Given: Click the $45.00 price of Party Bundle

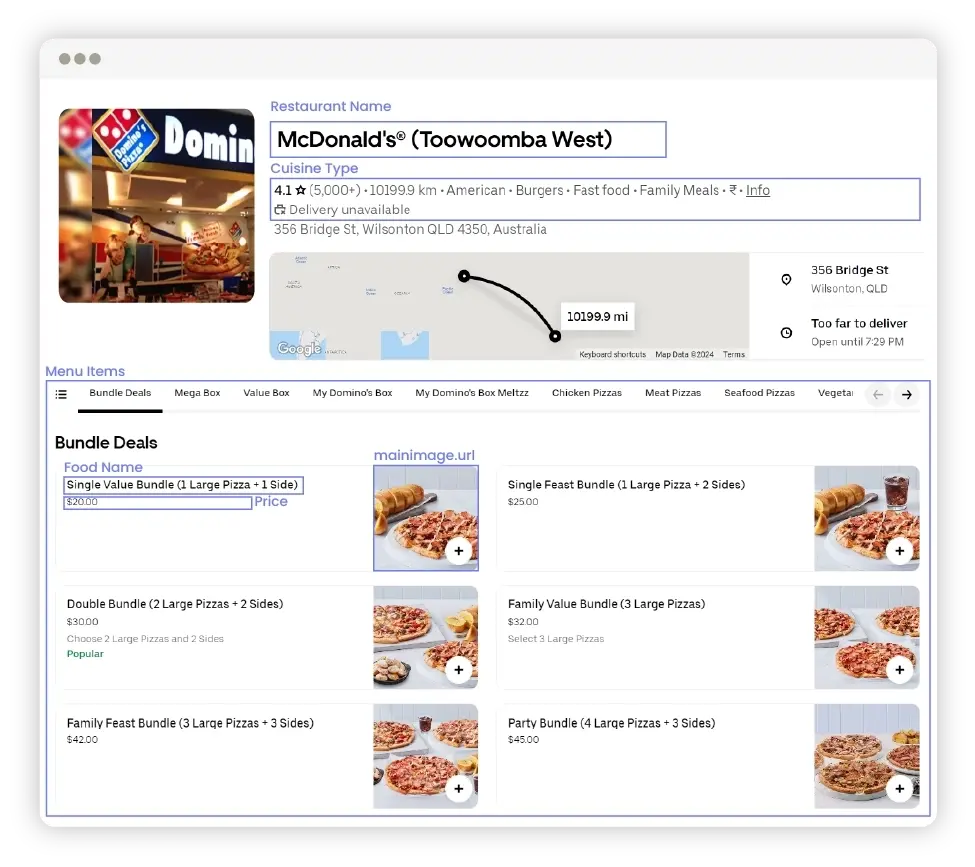Looking at the screenshot, I should tap(524, 740).
